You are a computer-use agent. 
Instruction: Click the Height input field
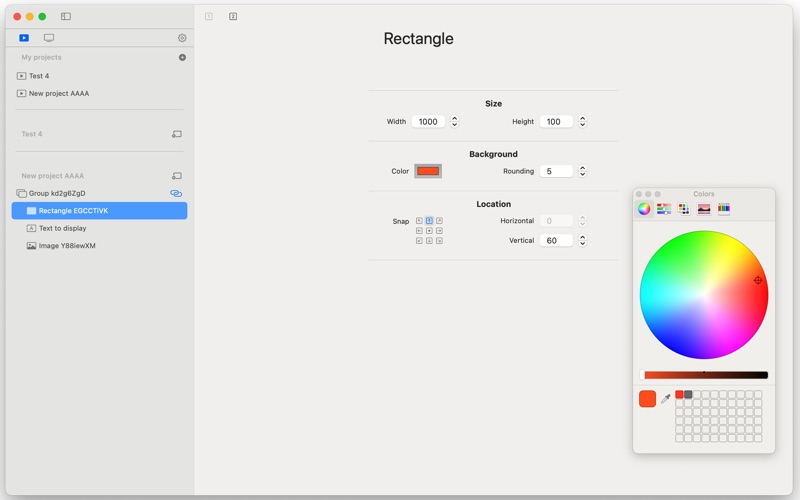556,121
